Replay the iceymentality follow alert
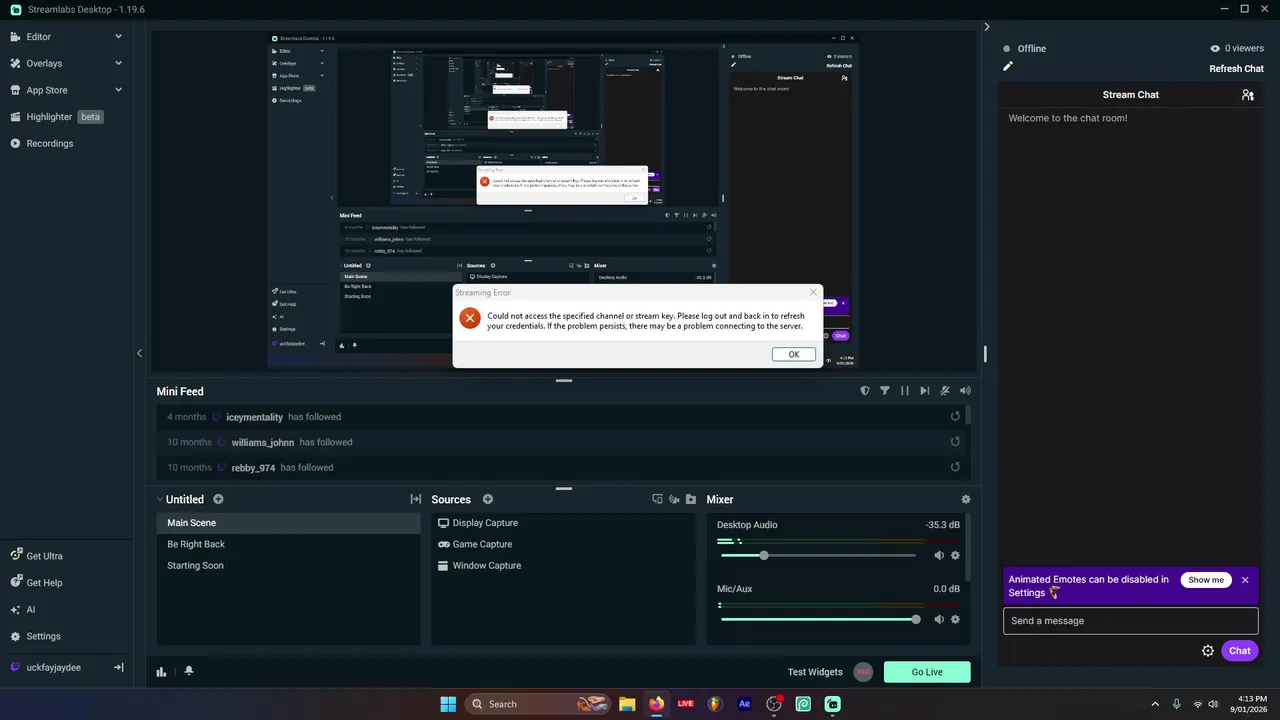This screenshot has width=1280, height=720. click(x=955, y=417)
